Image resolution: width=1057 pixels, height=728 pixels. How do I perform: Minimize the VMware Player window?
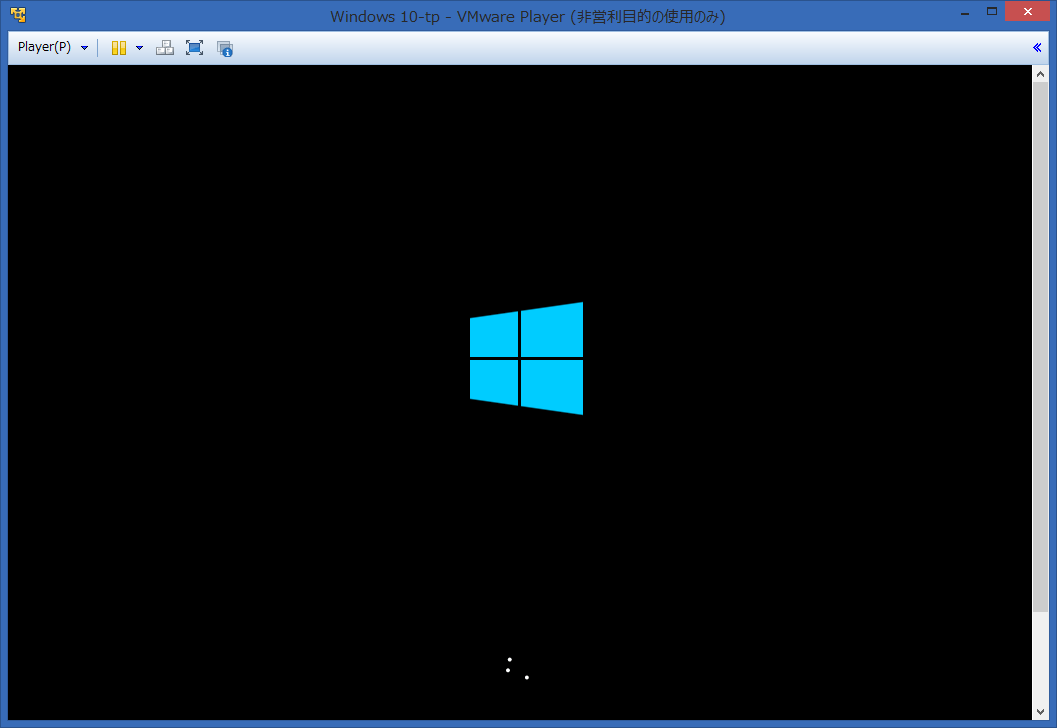(x=965, y=13)
